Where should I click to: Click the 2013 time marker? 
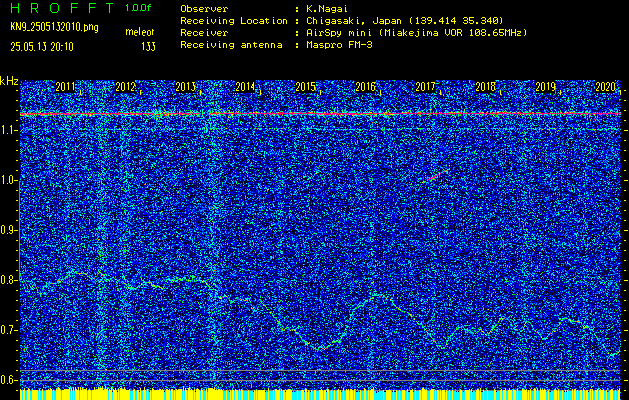point(185,87)
